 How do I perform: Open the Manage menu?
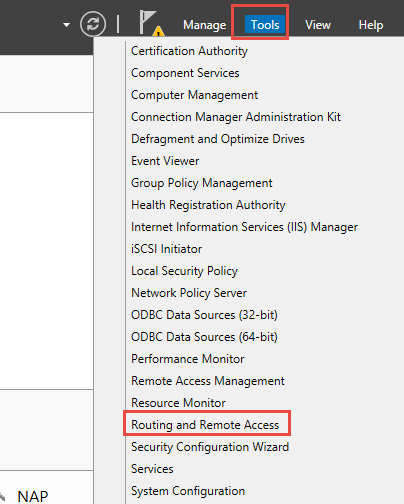pos(204,25)
